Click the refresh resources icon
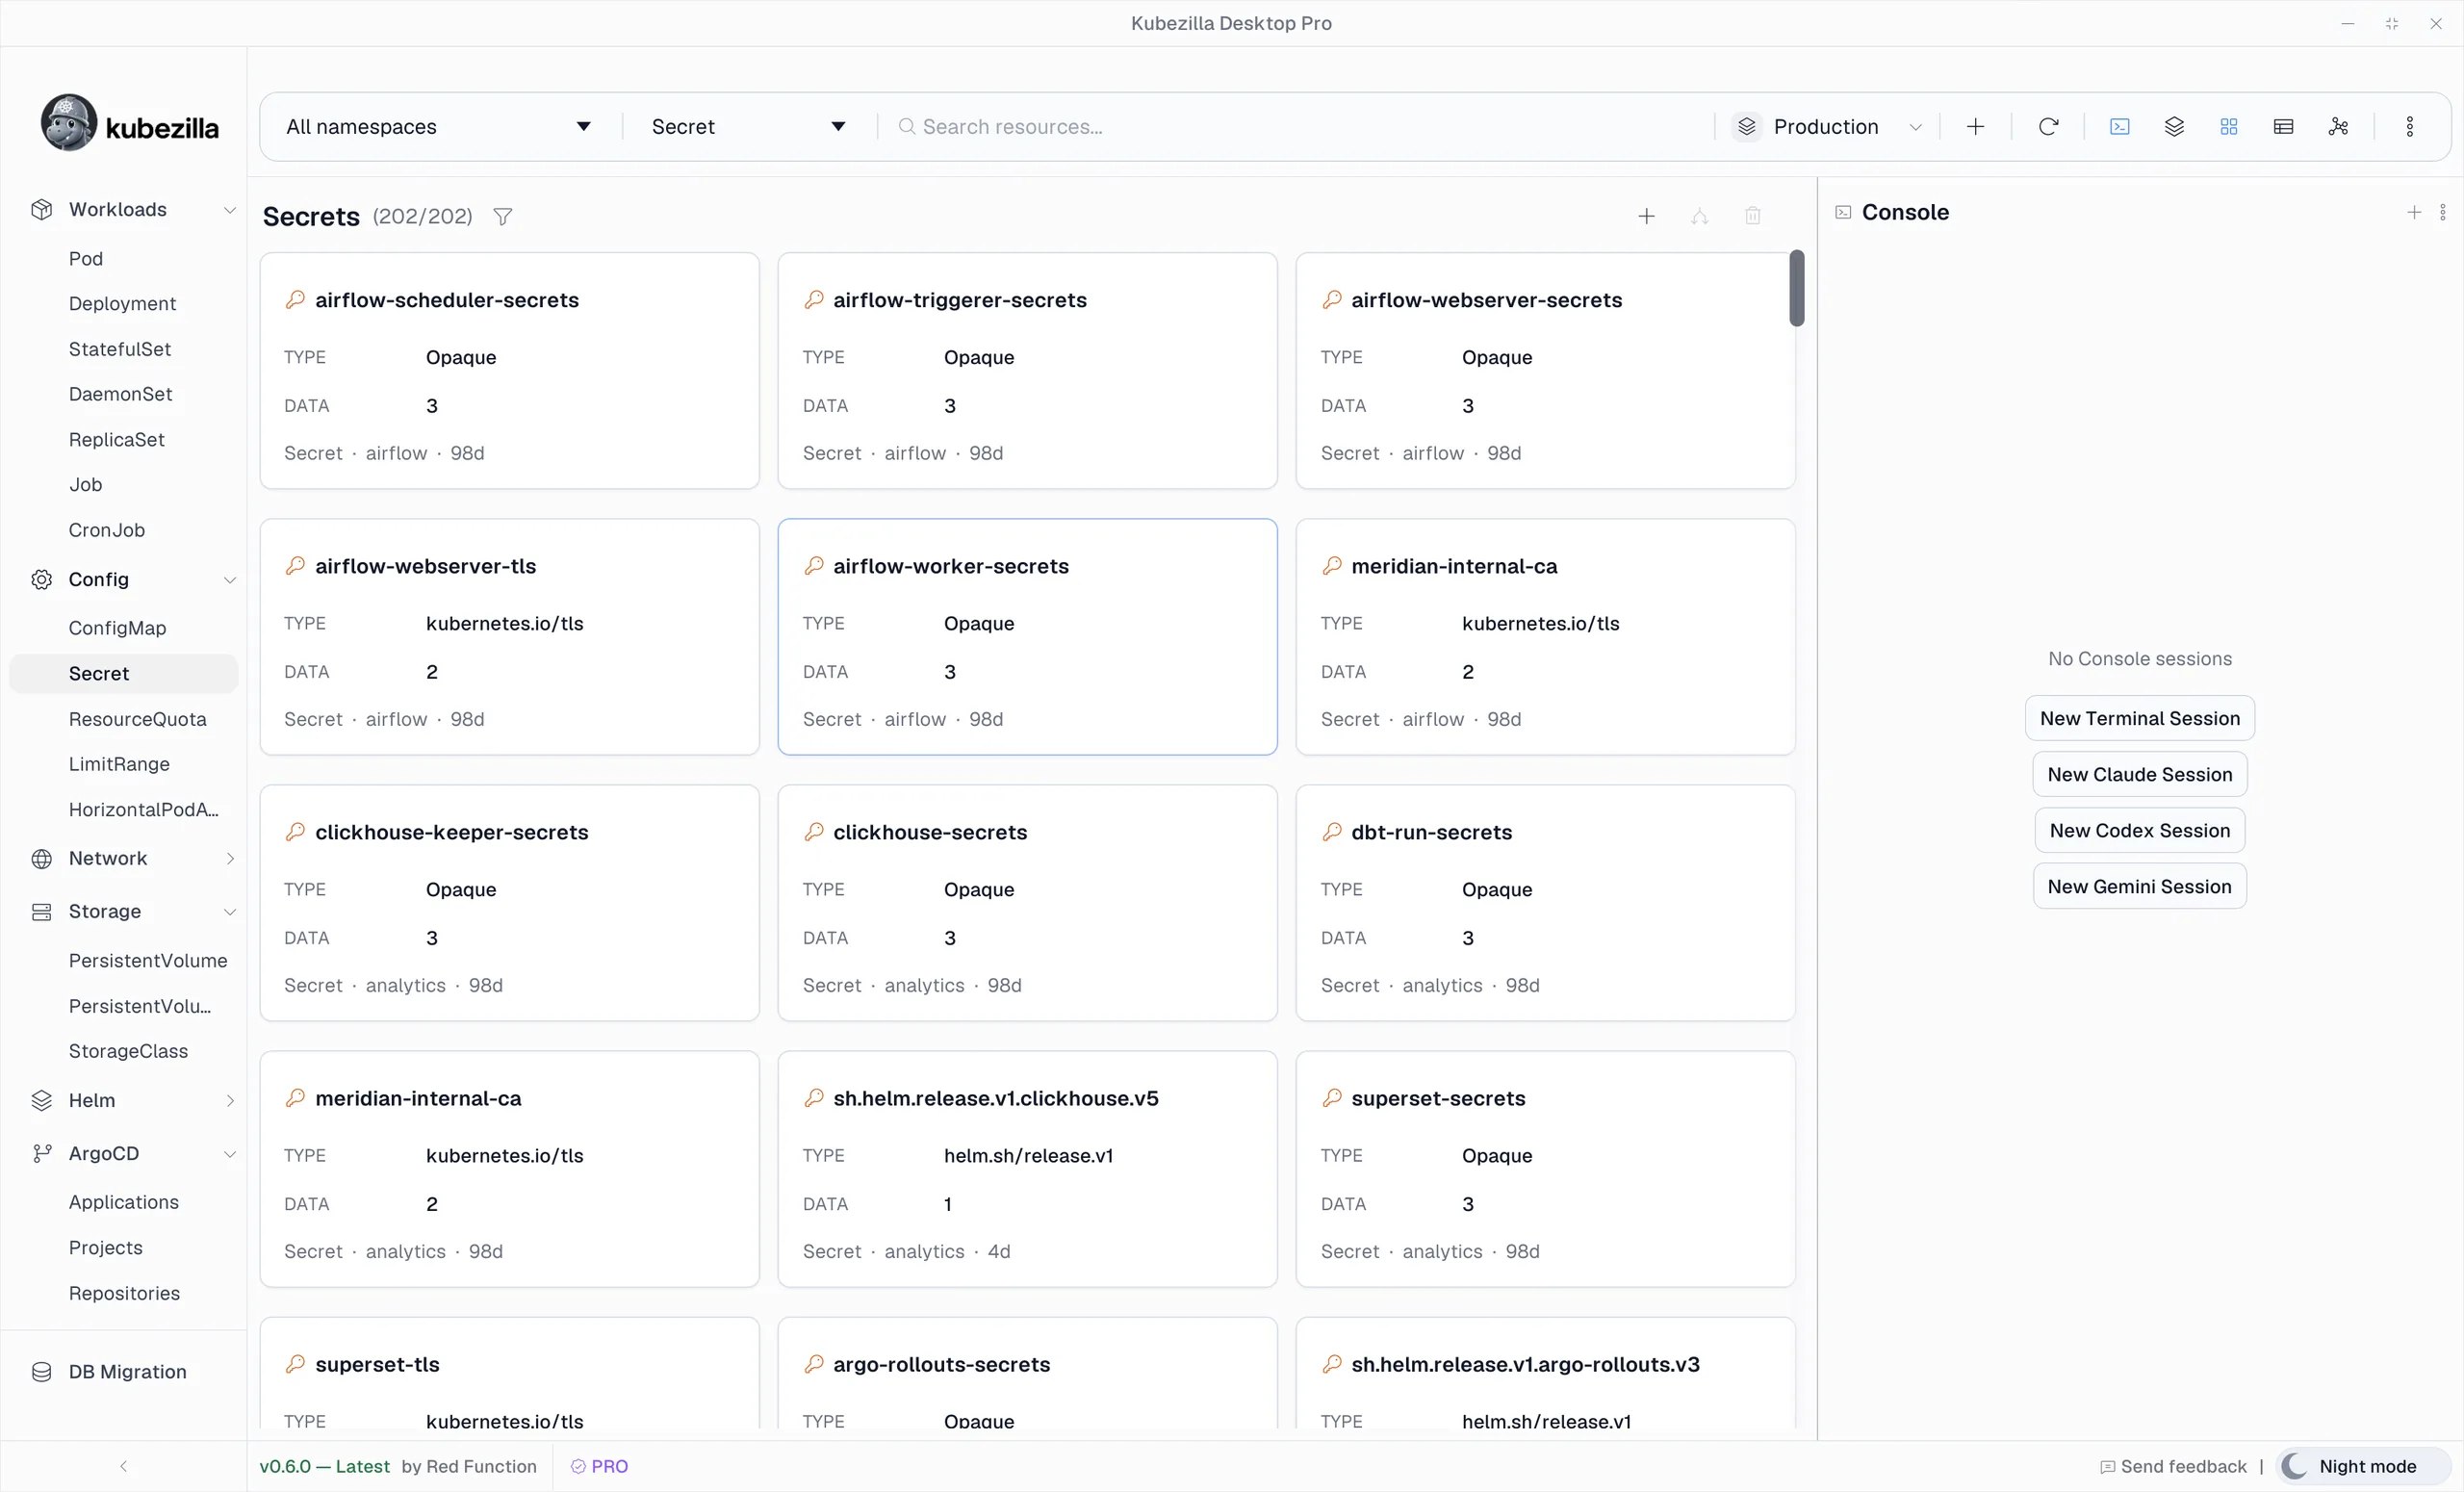Screen dimensions: 2464x1492 point(2048,127)
